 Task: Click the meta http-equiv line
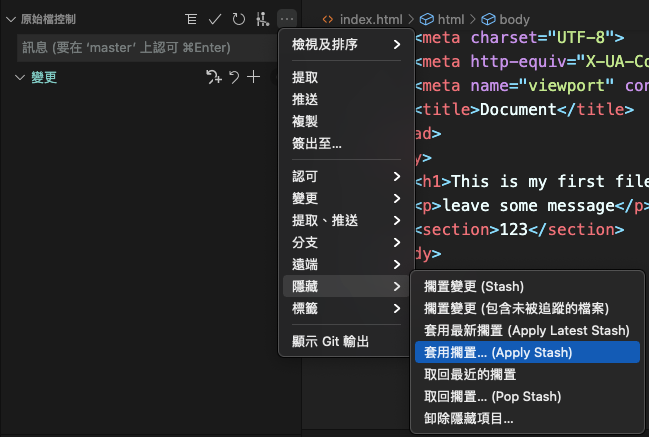tap(532, 62)
